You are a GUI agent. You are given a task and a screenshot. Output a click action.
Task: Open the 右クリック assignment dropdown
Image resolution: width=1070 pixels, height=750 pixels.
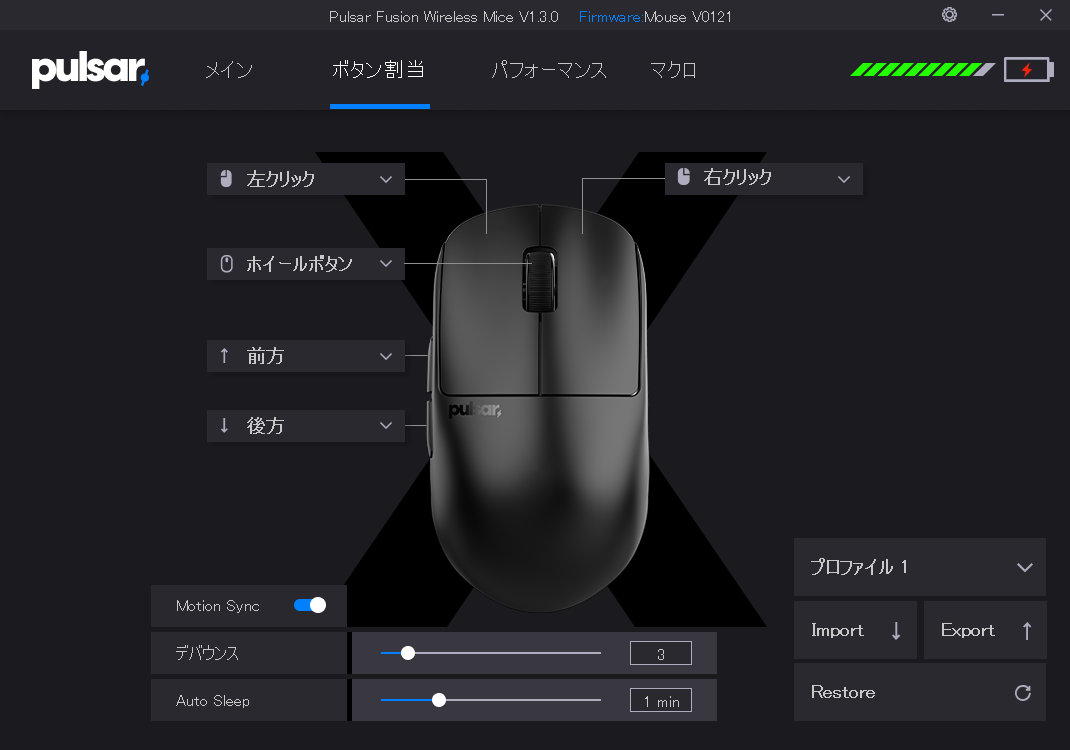(844, 179)
